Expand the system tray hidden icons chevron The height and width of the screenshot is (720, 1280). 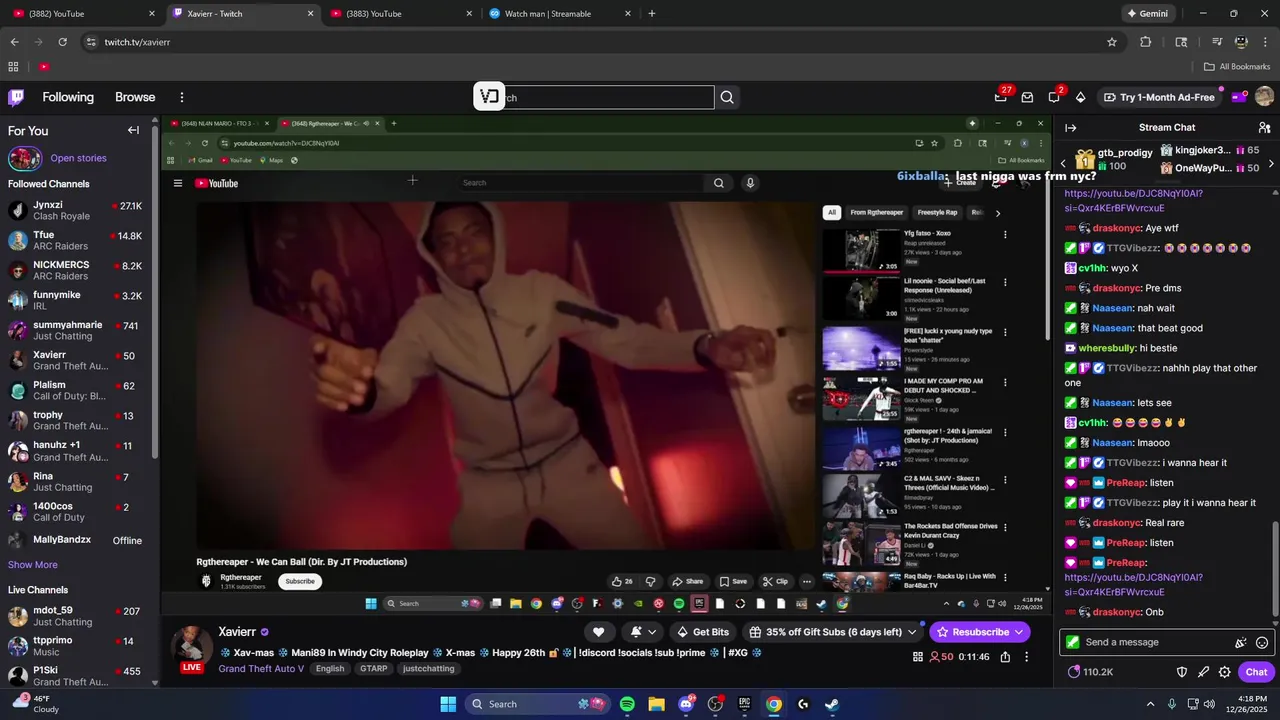click(x=1150, y=704)
